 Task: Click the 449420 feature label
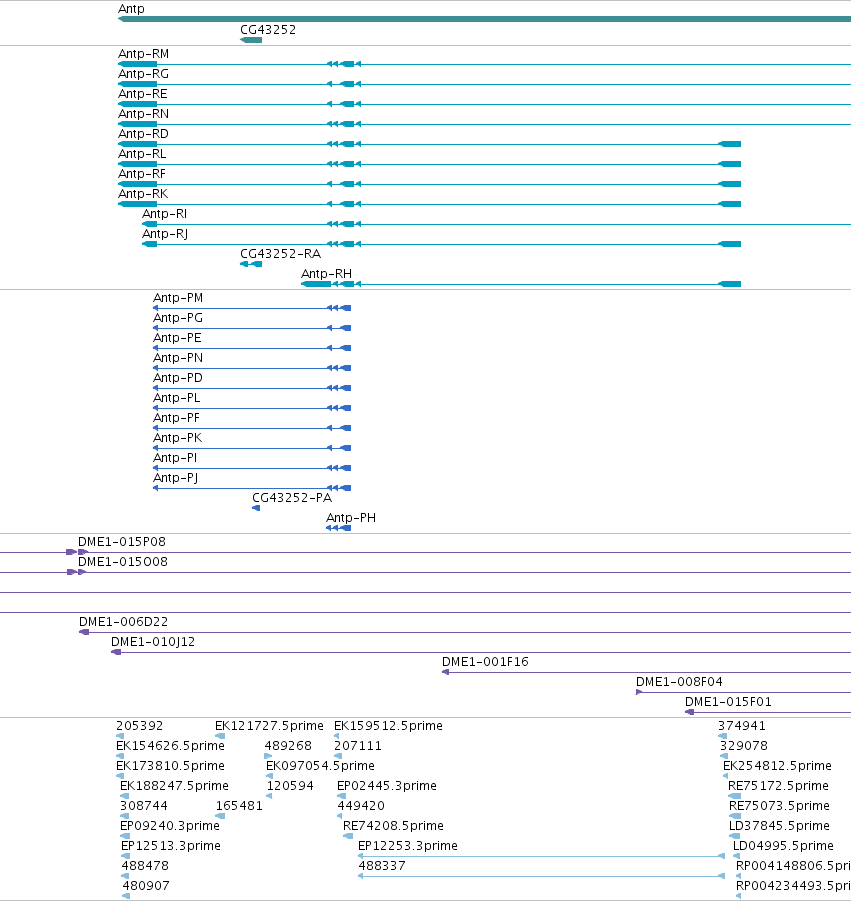pos(361,806)
